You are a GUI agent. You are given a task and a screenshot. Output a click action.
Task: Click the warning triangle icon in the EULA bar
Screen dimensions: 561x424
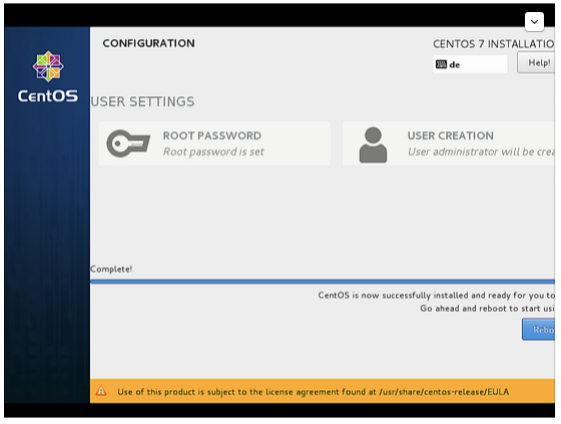[101, 391]
